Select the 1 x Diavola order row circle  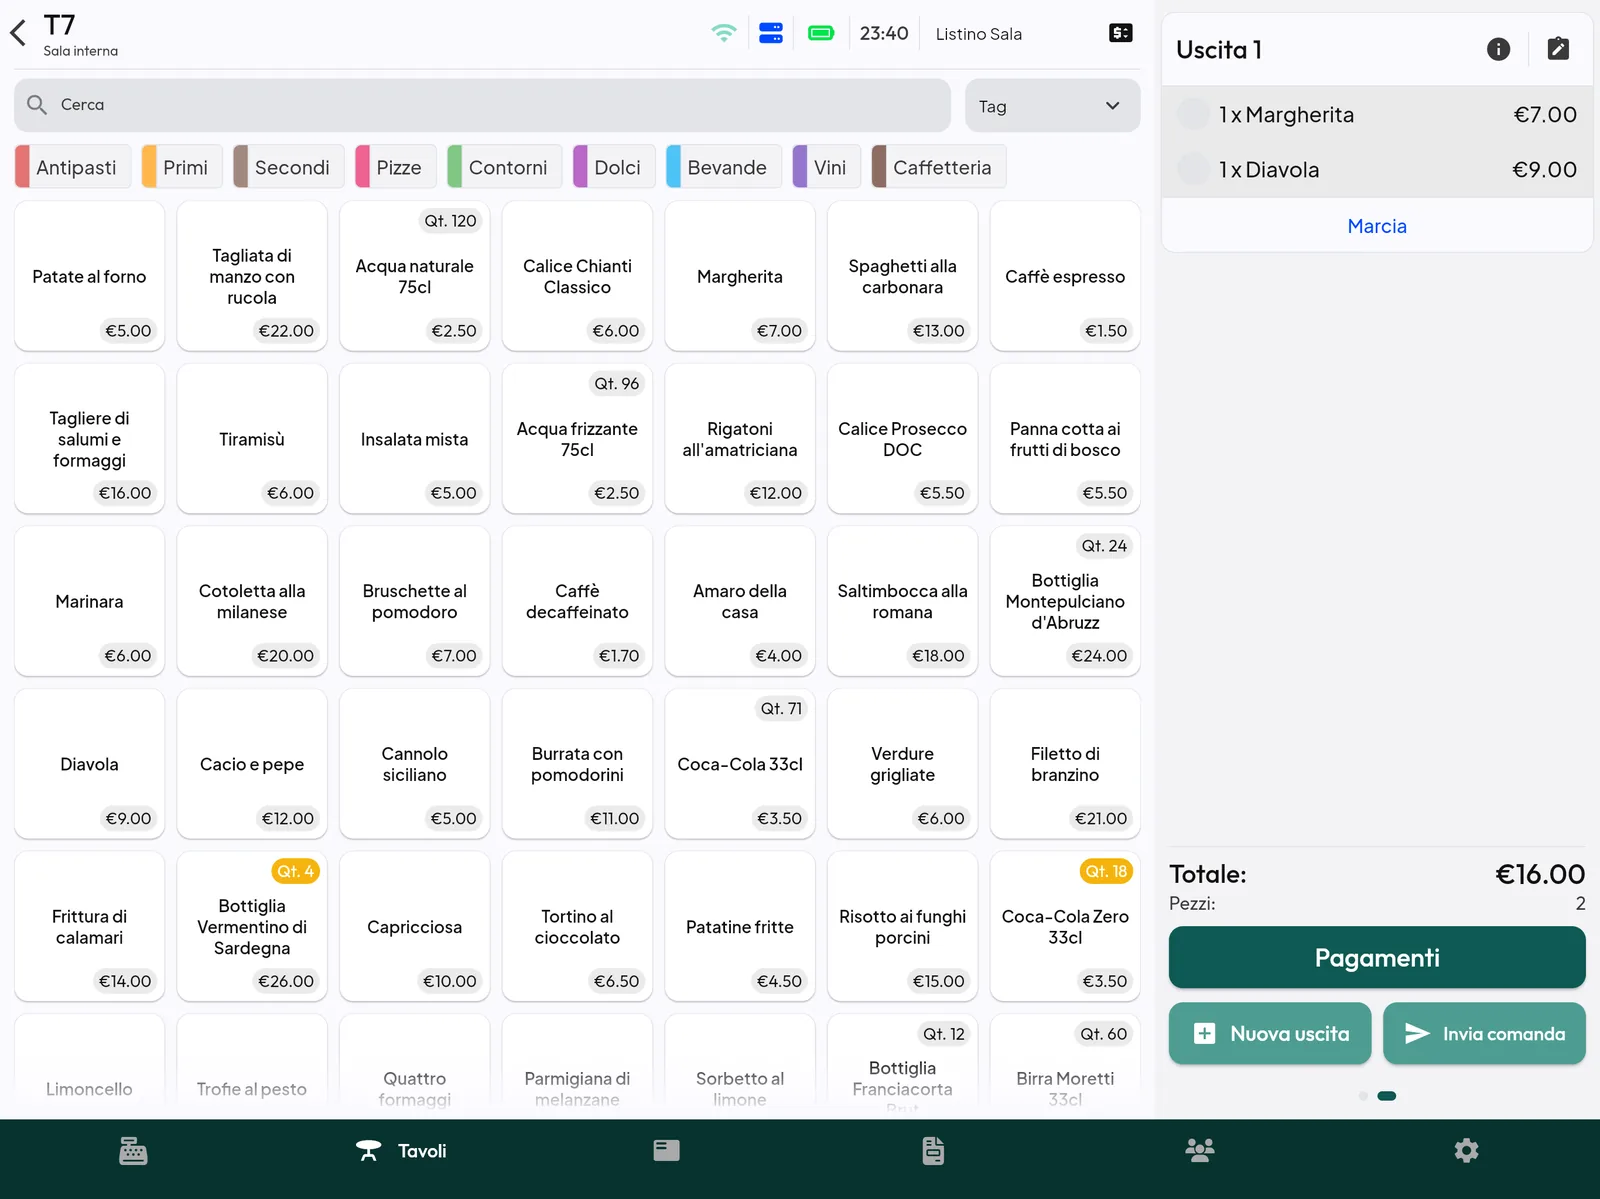[x=1193, y=169]
